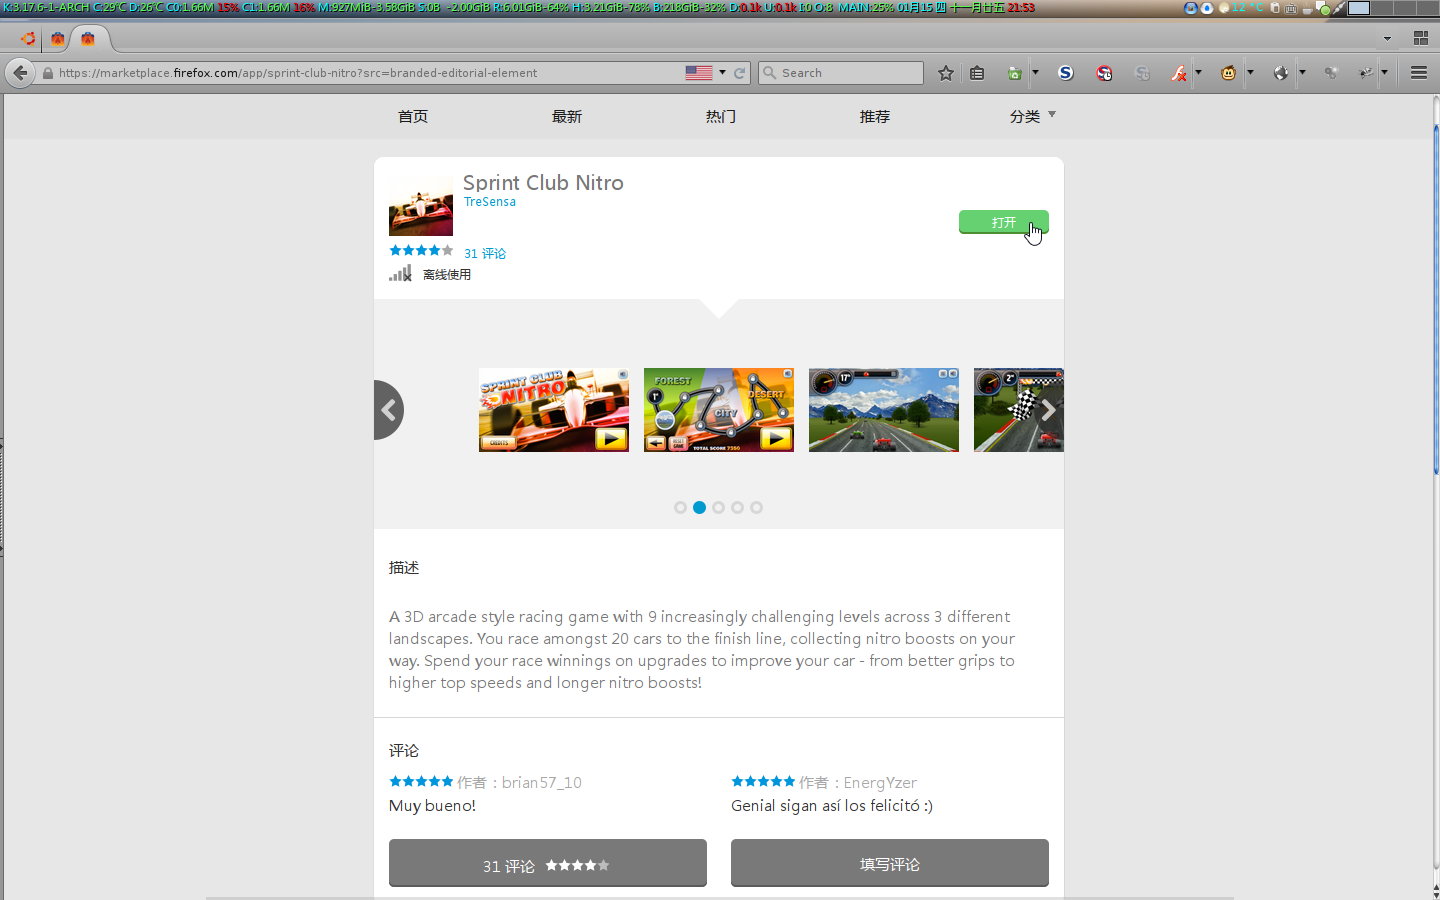Open dropdown beside globe icon
Image resolution: width=1440 pixels, height=900 pixels.
tap(1302, 73)
